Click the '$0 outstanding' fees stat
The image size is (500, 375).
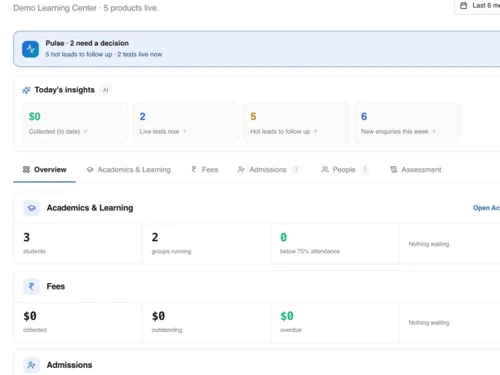coord(206,322)
